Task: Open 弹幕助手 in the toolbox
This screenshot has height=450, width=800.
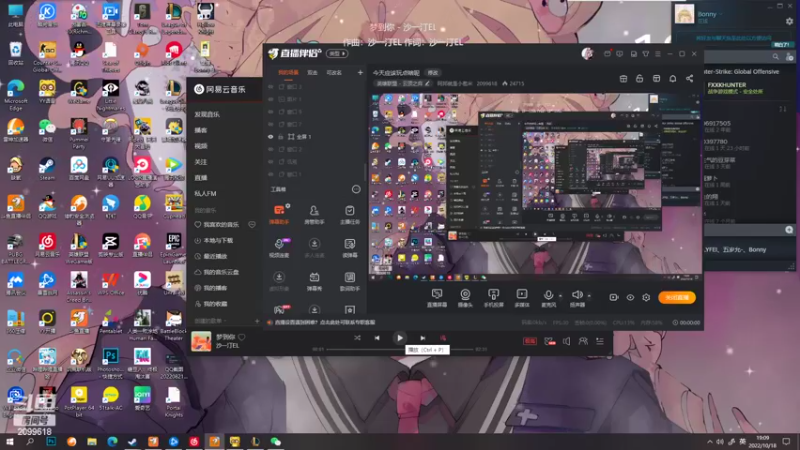Action: [x=279, y=214]
